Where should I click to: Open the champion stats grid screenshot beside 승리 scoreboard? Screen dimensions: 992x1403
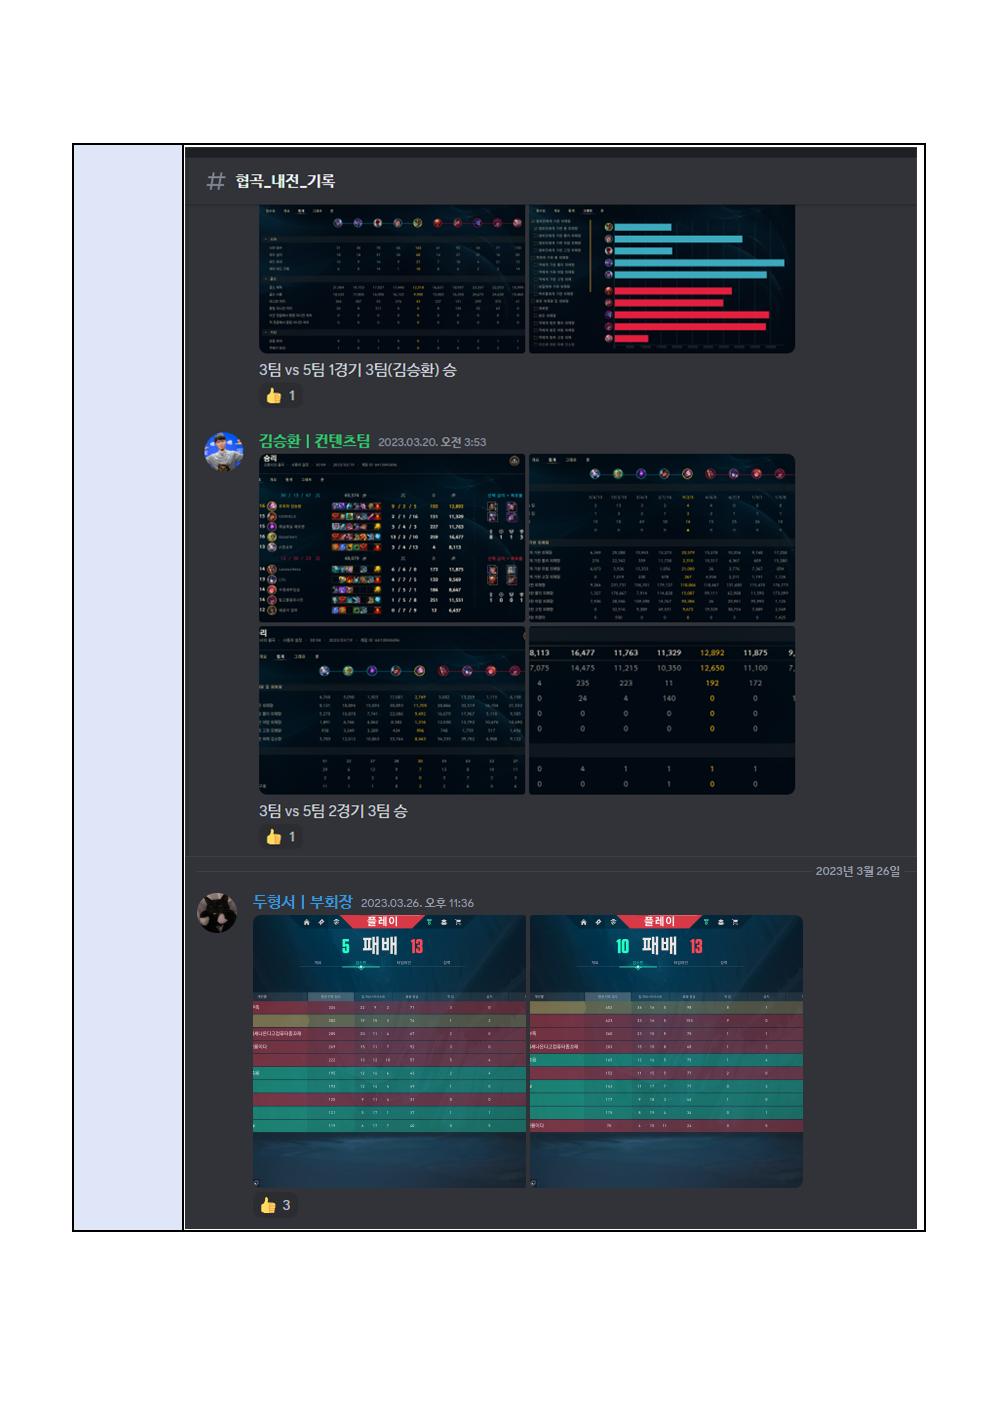point(662,538)
